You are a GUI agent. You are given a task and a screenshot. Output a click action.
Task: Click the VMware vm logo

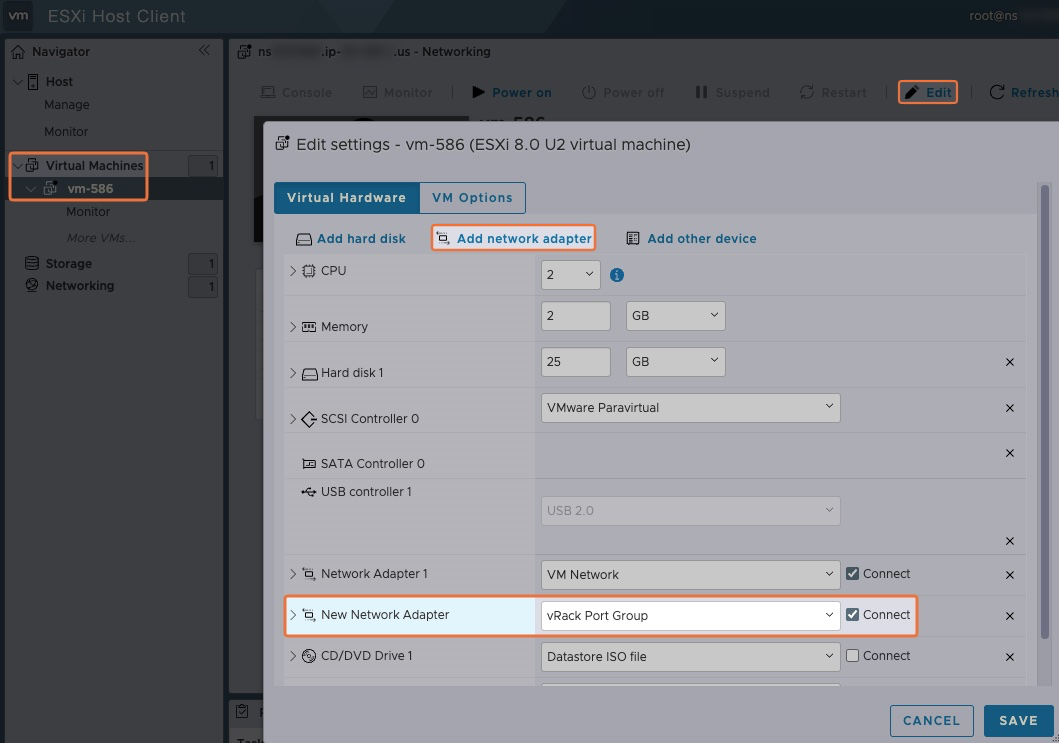click(x=18, y=16)
